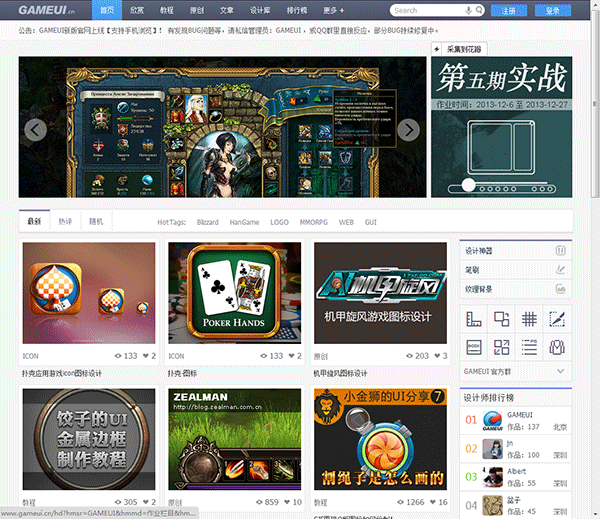Open the 教程 navigation item
This screenshot has width=600, height=519.
pos(166,10)
